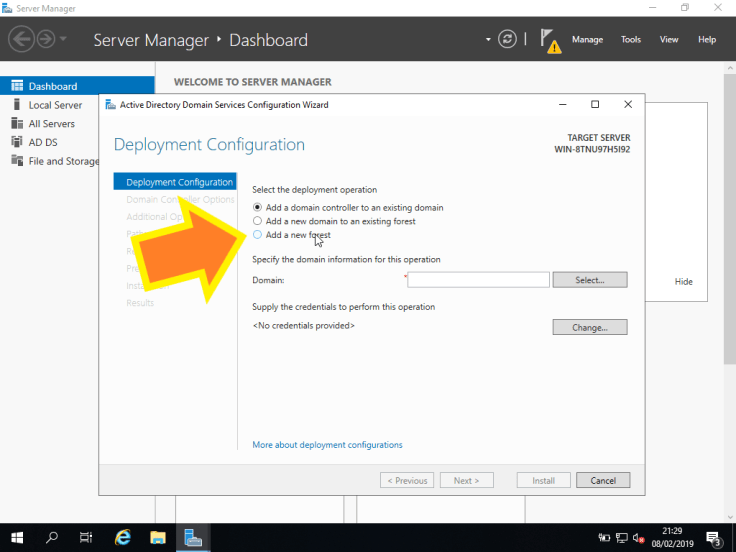Click the Server Manager refresh icon

[x=508, y=40]
